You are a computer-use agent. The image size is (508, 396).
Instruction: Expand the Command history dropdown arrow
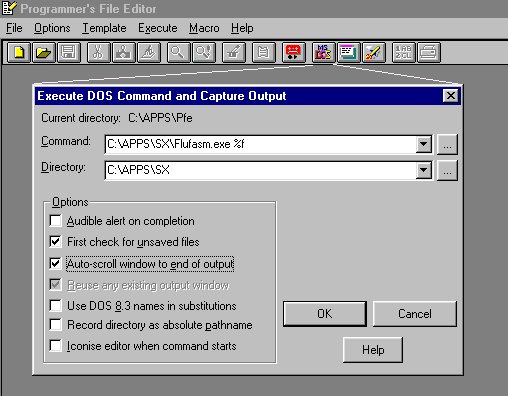click(424, 144)
